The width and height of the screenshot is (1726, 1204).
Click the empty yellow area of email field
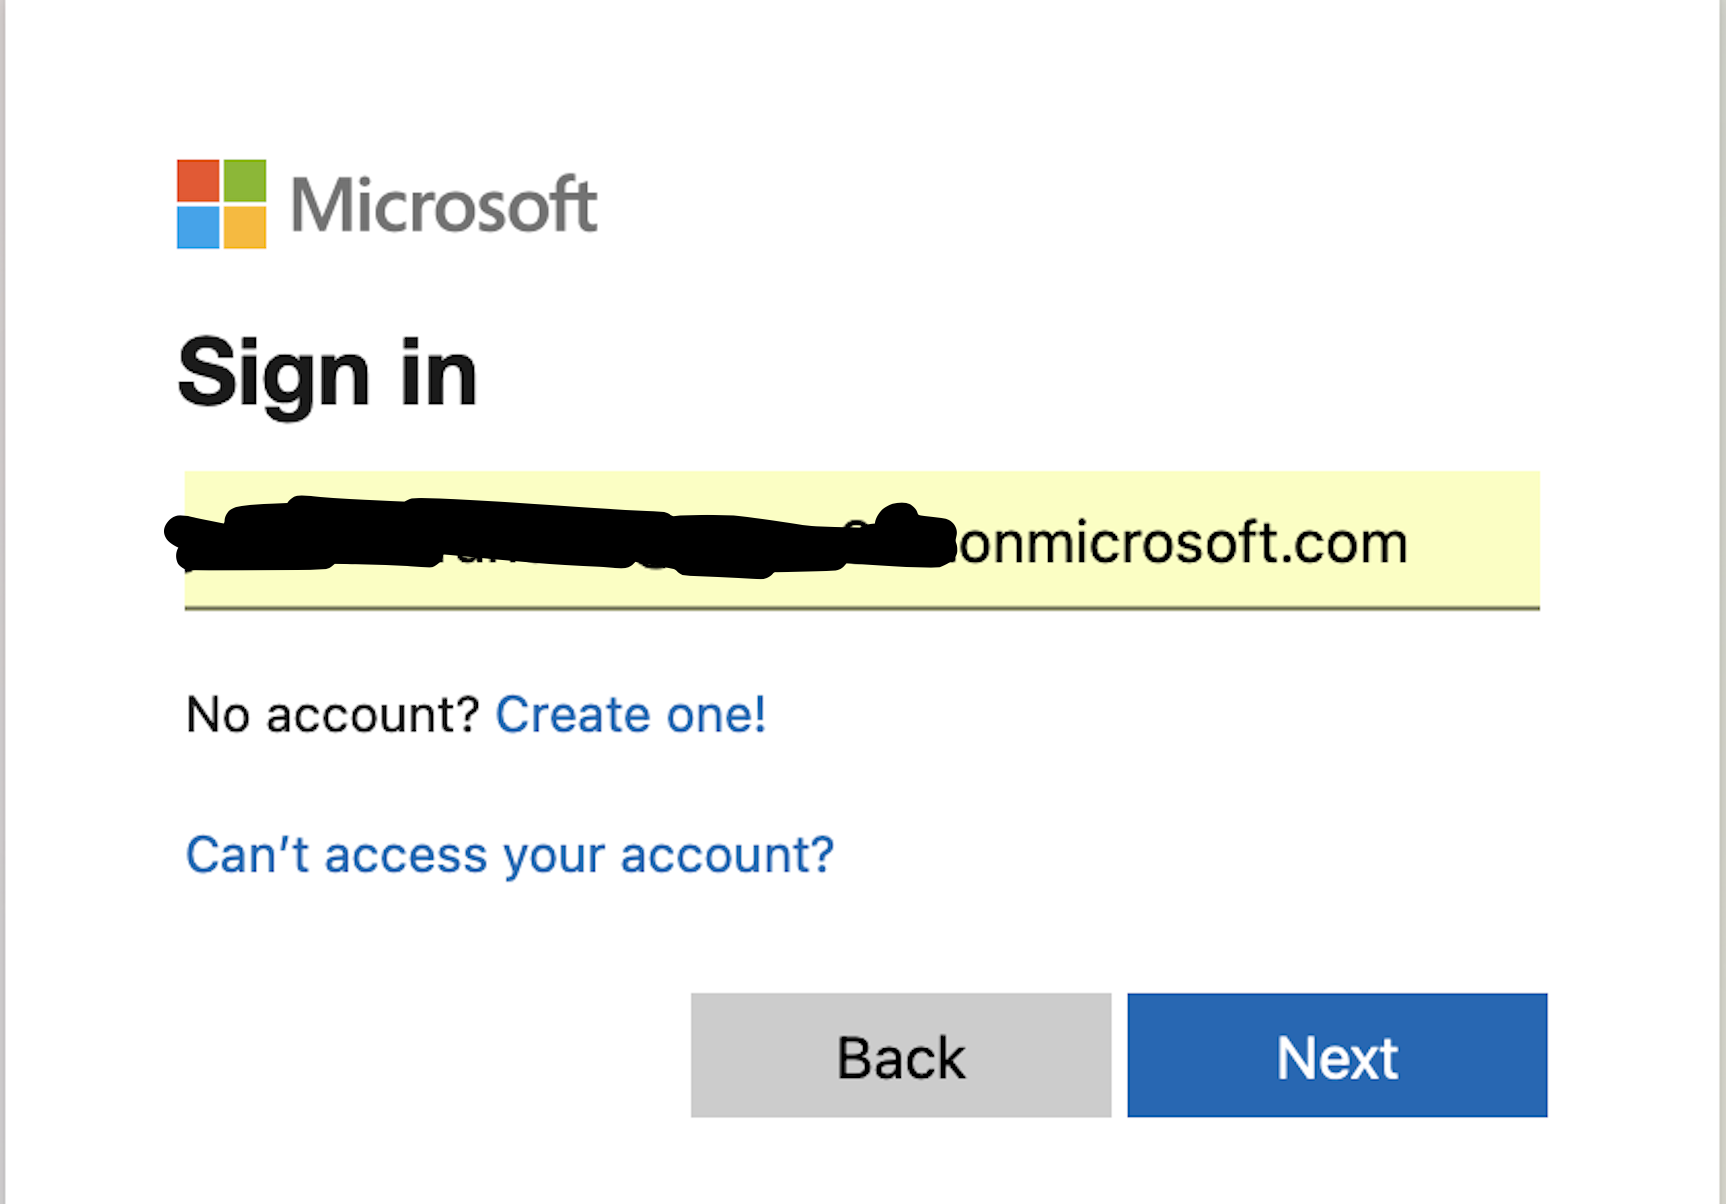tap(1475, 540)
